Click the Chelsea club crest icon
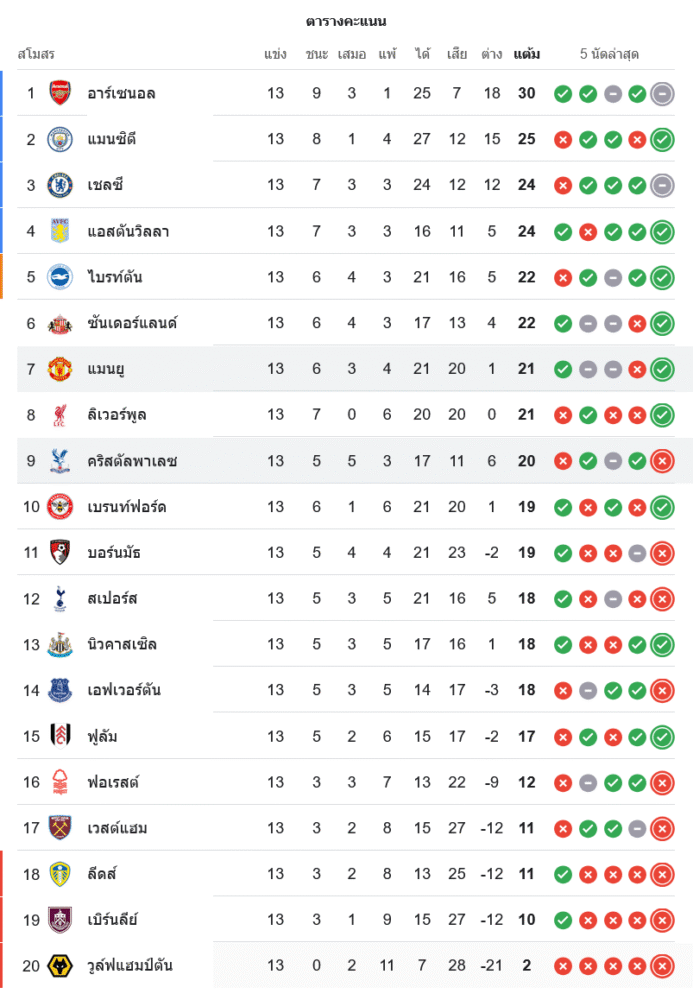The width and height of the screenshot is (693, 1000). [x=60, y=185]
